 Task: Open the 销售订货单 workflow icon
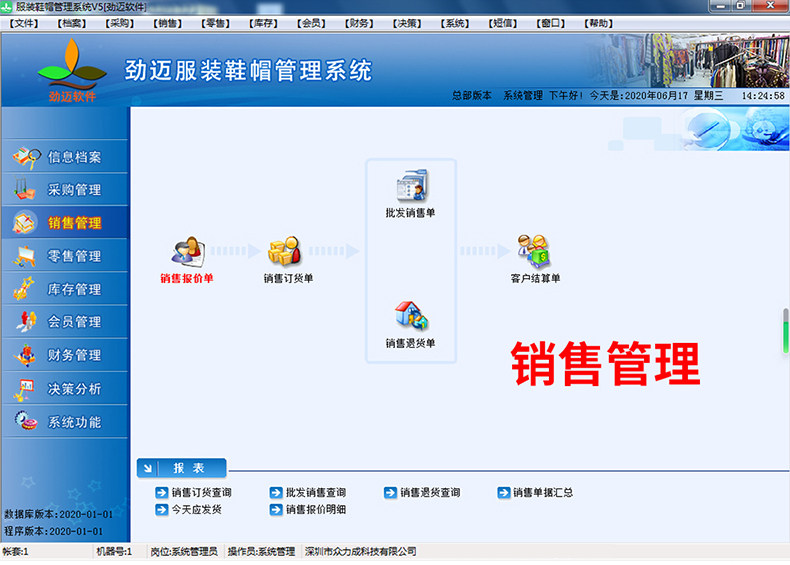coord(285,250)
